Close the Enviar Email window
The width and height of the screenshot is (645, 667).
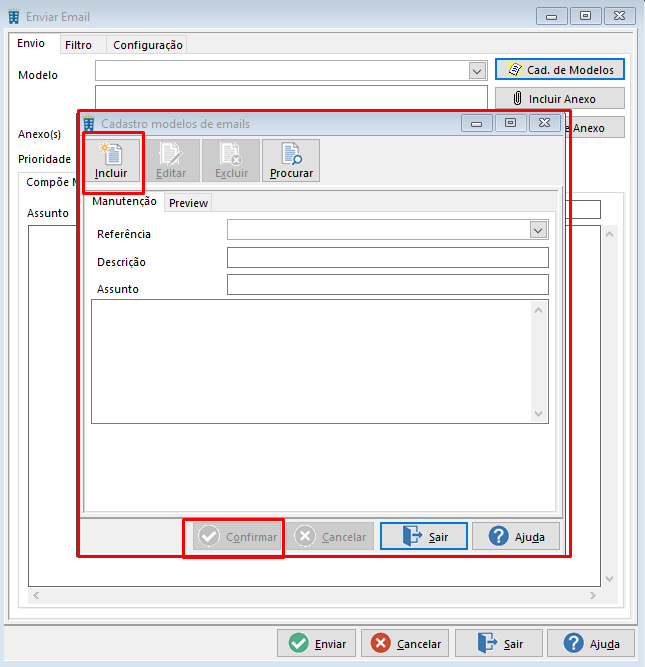(x=619, y=16)
